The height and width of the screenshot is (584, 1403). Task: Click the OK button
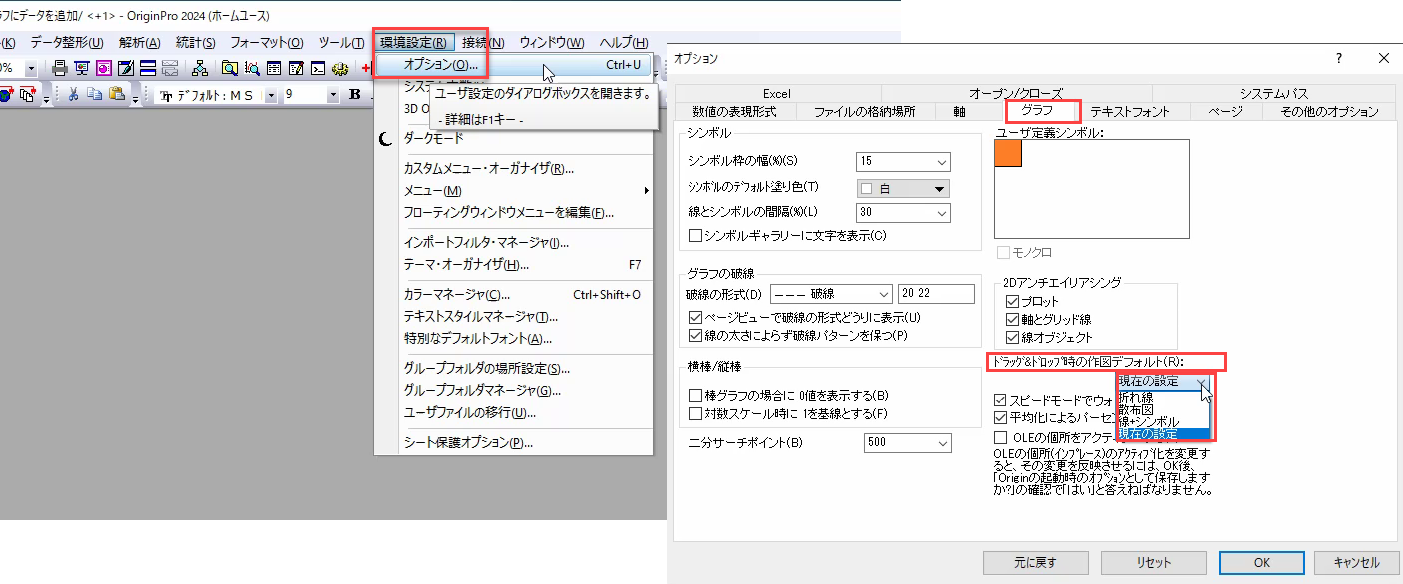click(x=1262, y=562)
